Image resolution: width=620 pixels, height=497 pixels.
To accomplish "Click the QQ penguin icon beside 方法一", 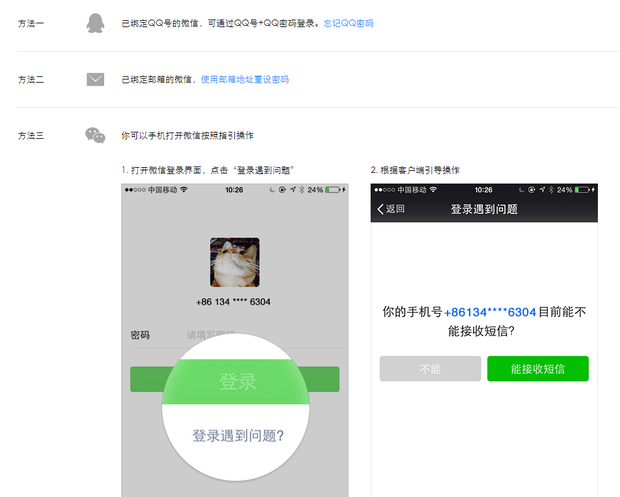I will click(x=95, y=22).
